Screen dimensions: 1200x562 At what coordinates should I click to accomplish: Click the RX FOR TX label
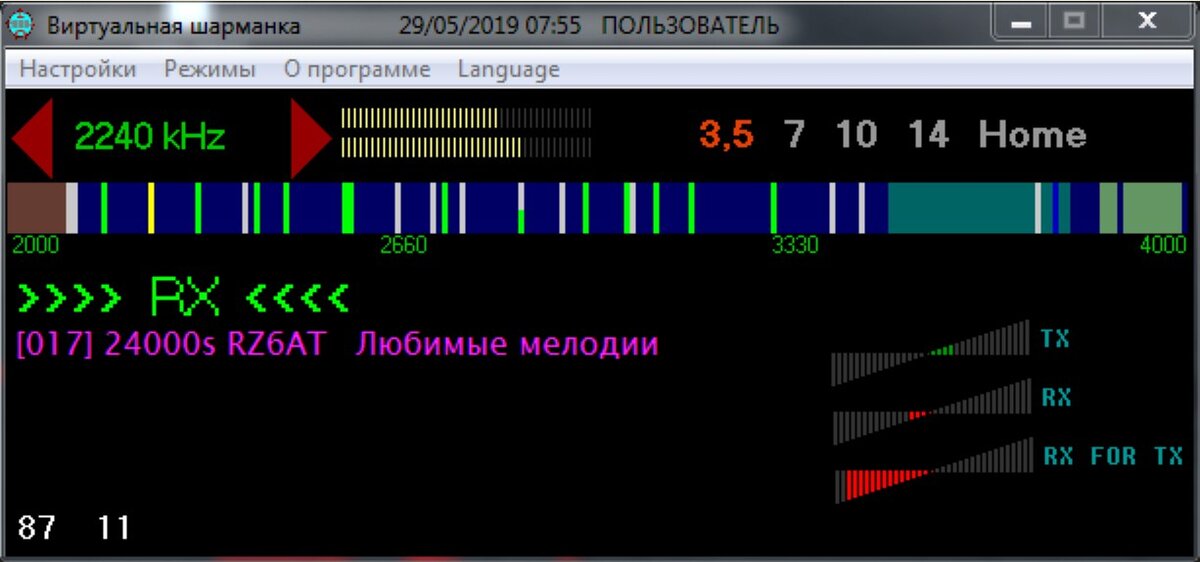pyautogui.click(x=1113, y=456)
